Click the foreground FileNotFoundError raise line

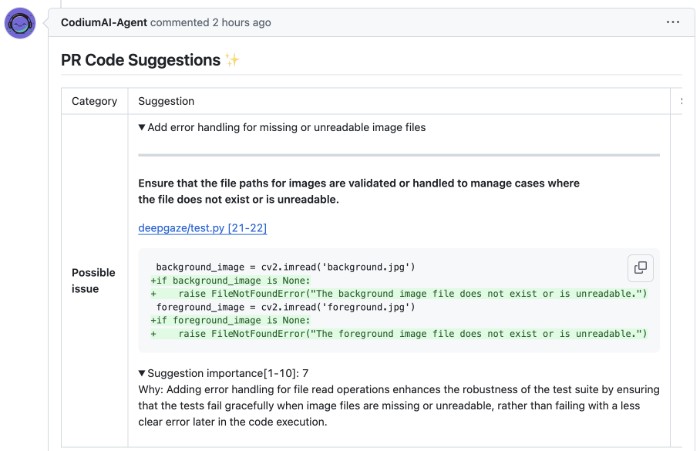399,334
